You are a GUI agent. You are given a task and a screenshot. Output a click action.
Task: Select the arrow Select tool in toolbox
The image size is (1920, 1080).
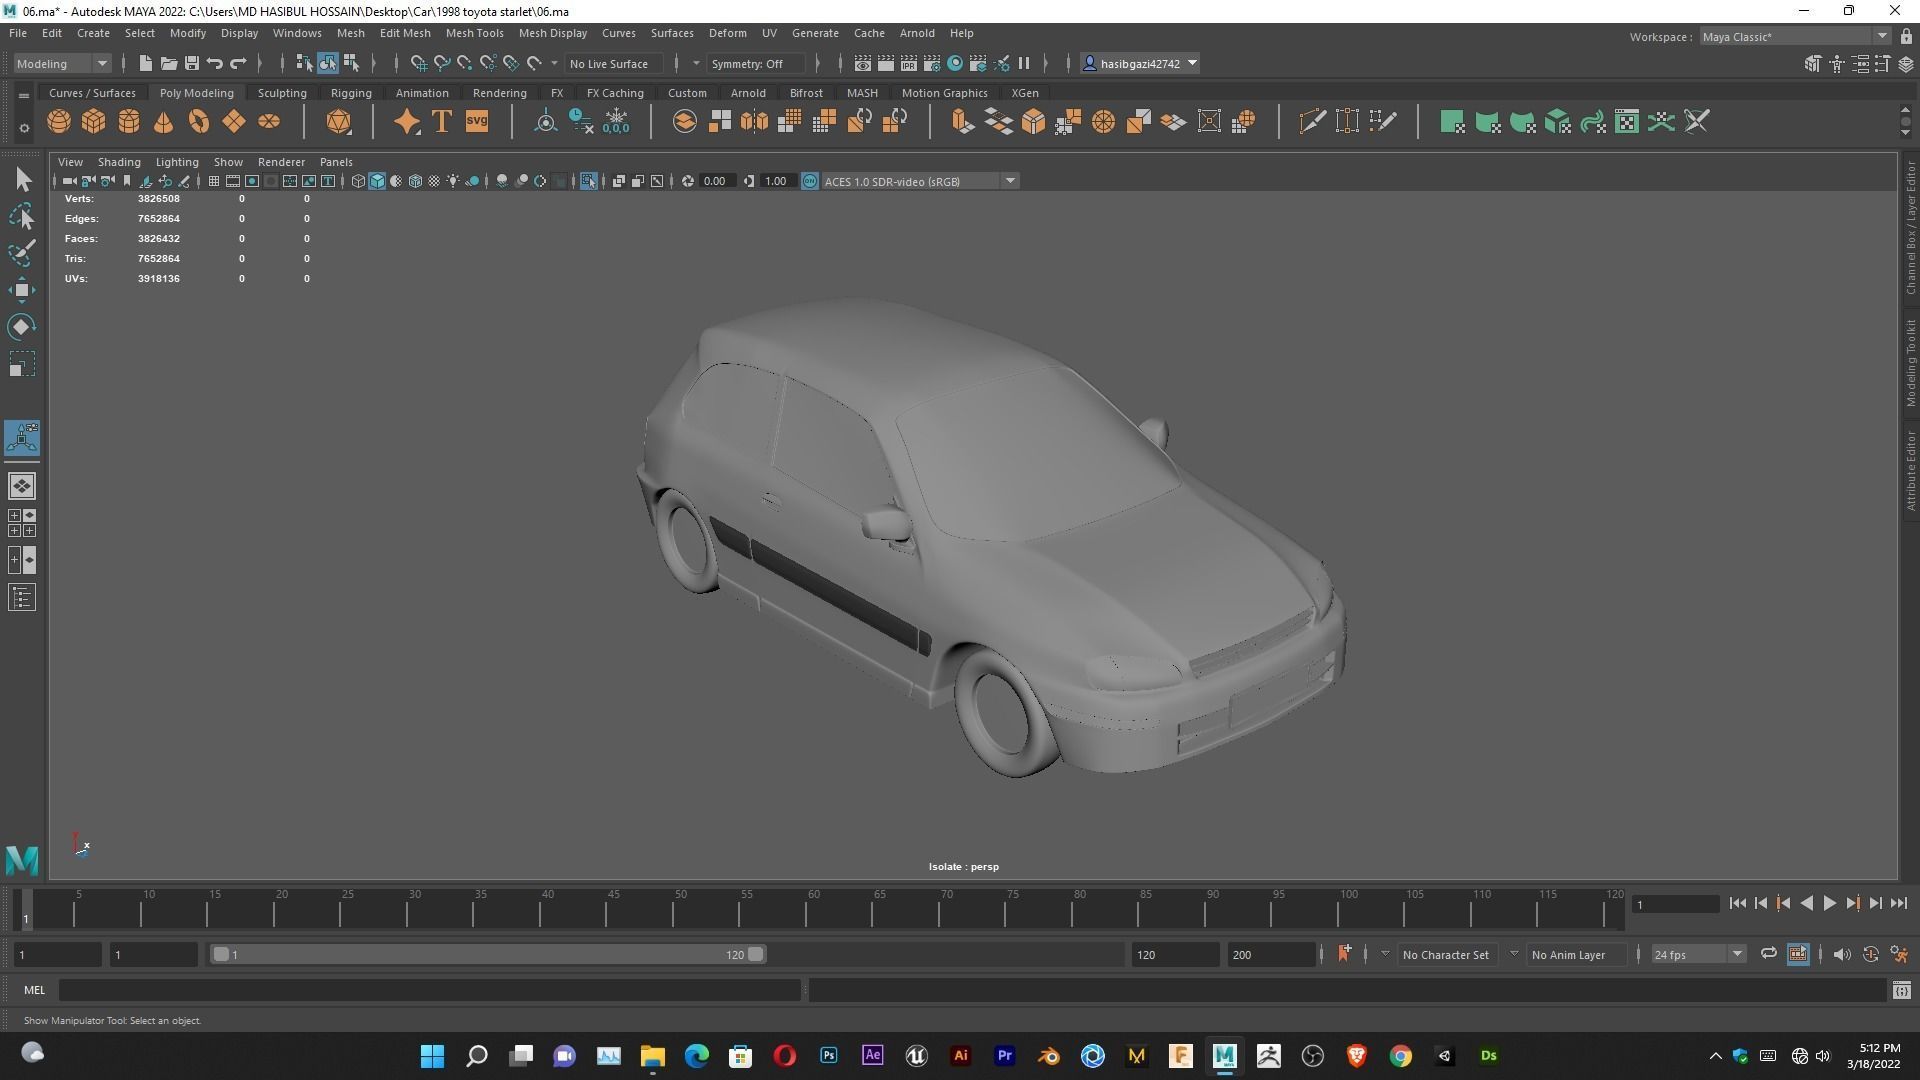(x=22, y=180)
